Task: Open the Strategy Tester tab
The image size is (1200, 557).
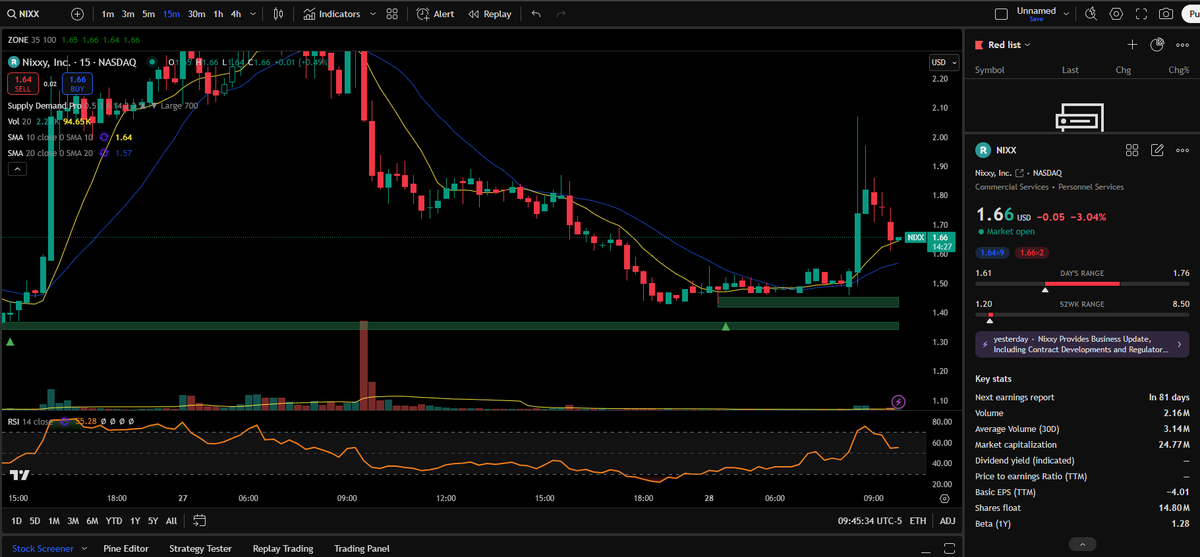Action: [x=200, y=548]
